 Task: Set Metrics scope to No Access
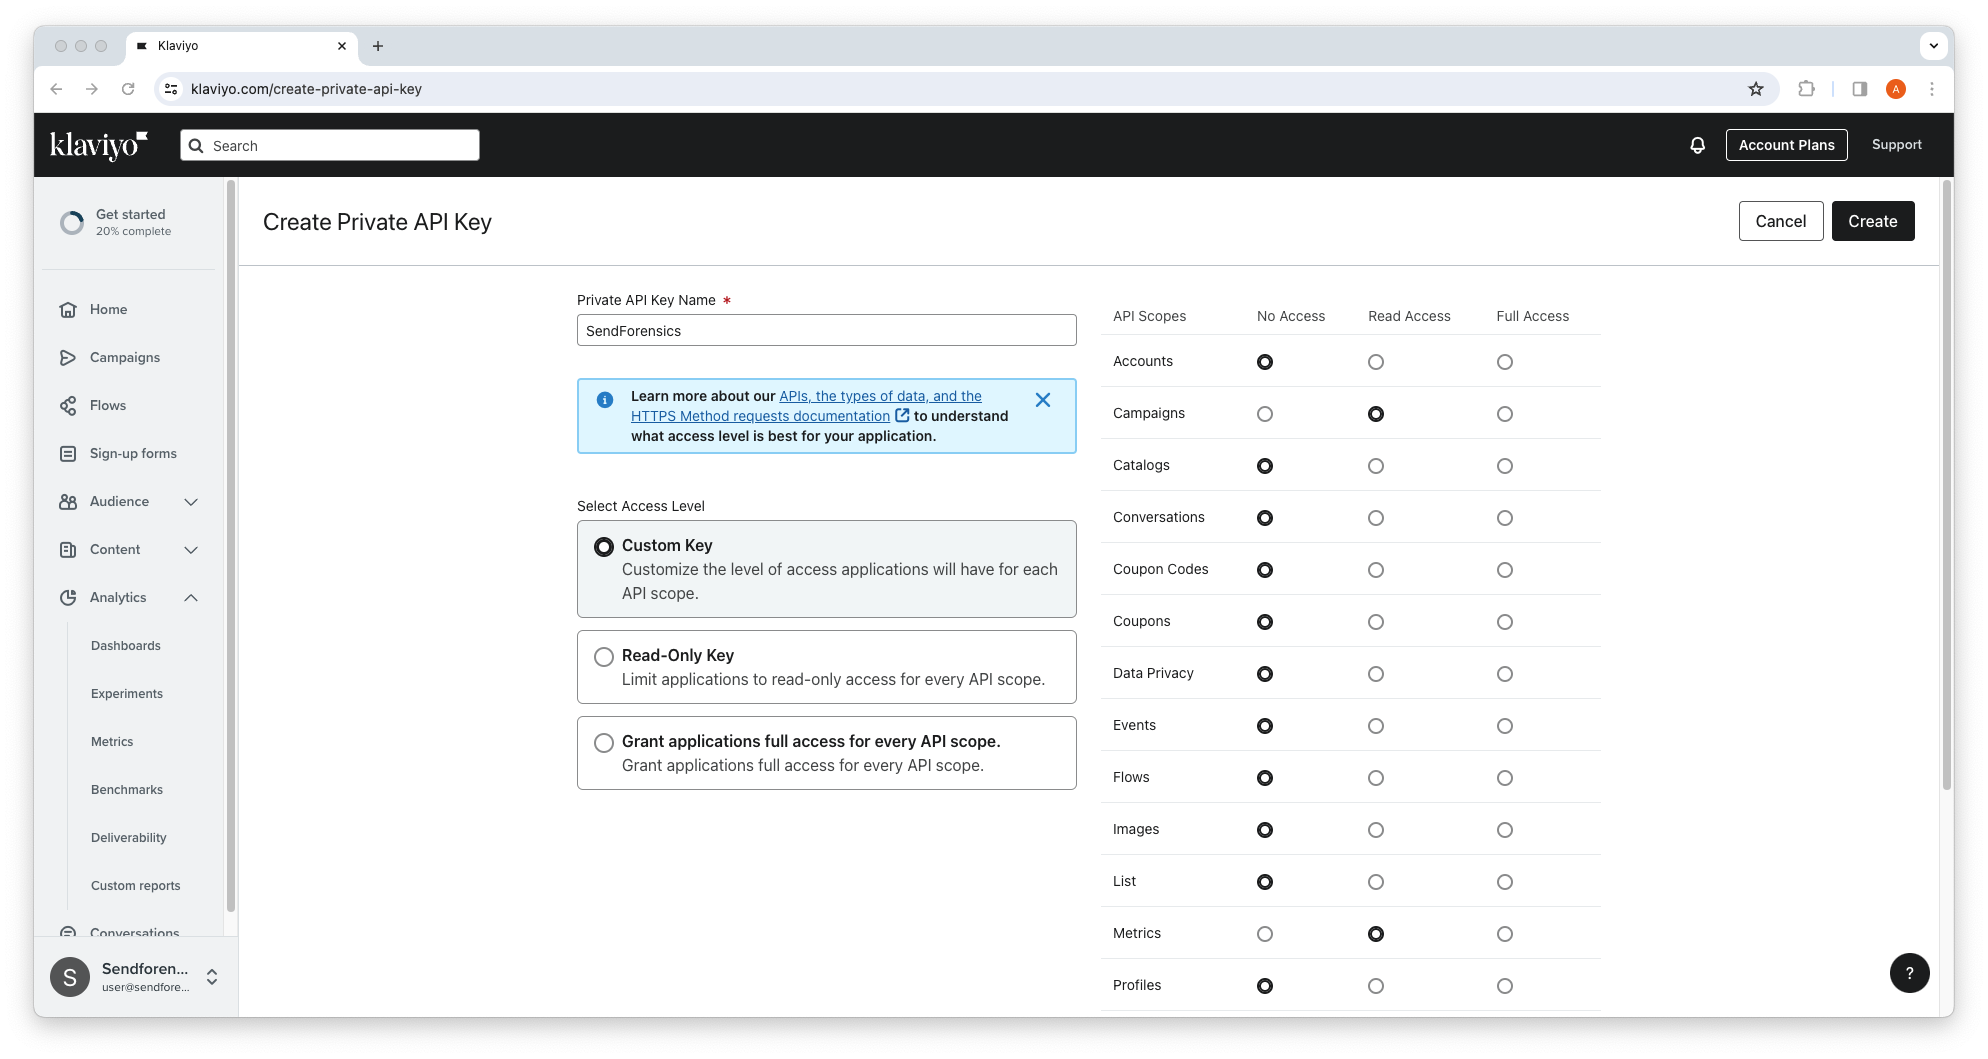(x=1265, y=934)
